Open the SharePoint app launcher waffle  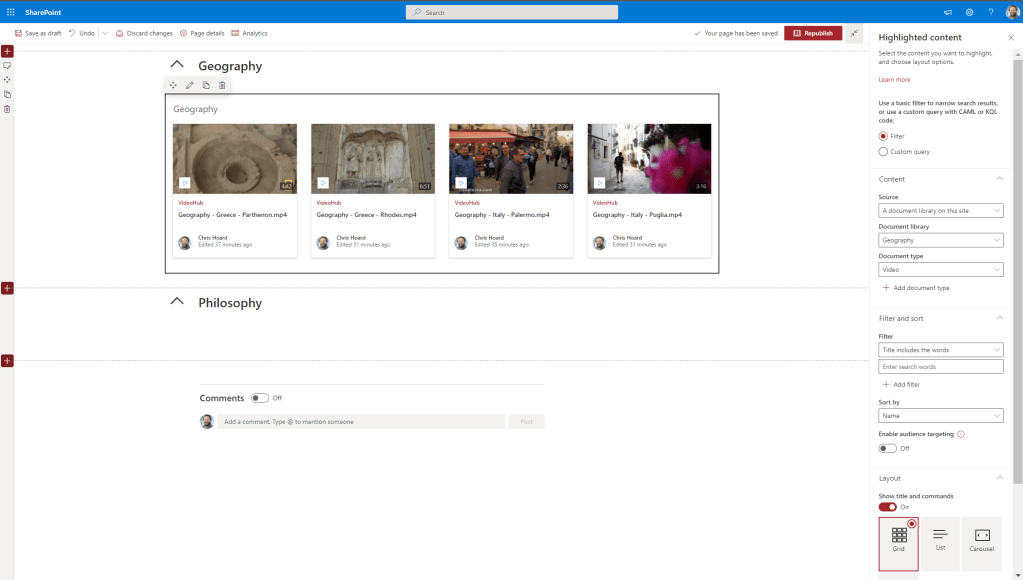pos(10,12)
